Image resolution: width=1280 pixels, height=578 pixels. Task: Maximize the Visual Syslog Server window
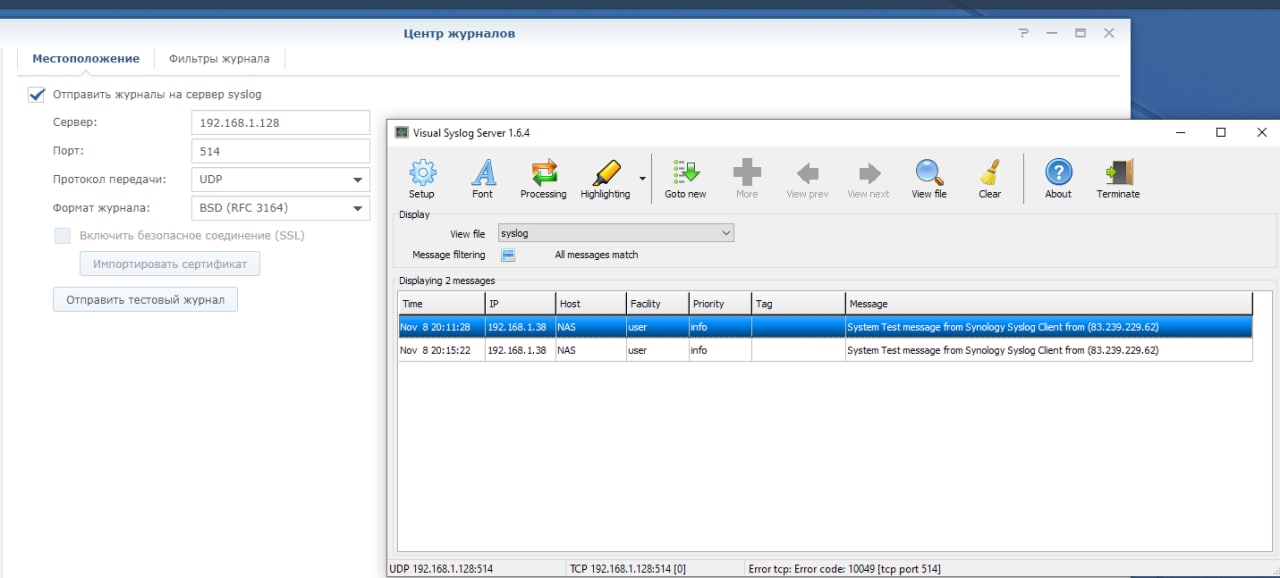click(x=1221, y=132)
